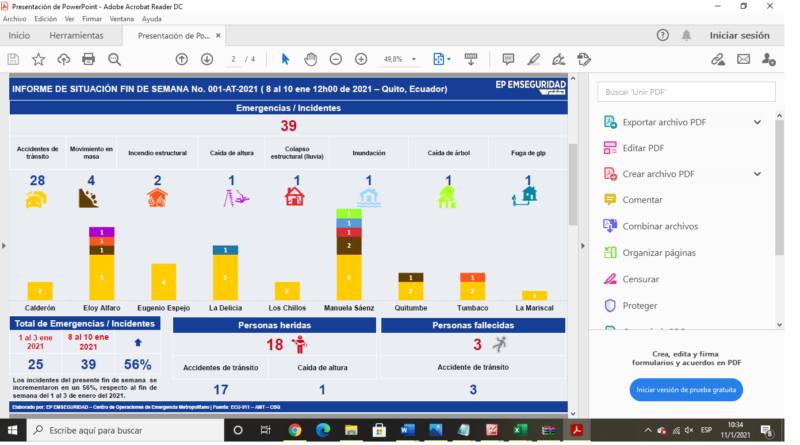The image size is (800, 445).
Task: Expand Crear archivo PDF options
Action: tap(757, 174)
